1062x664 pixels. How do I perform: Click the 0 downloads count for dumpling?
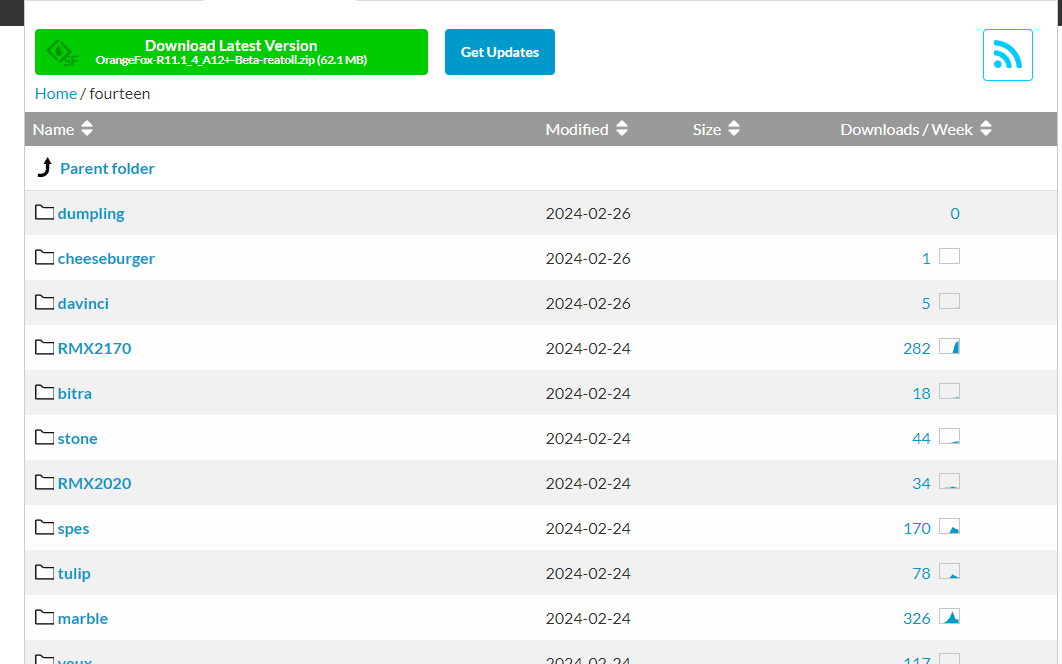pyautogui.click(x=954, y=213)
